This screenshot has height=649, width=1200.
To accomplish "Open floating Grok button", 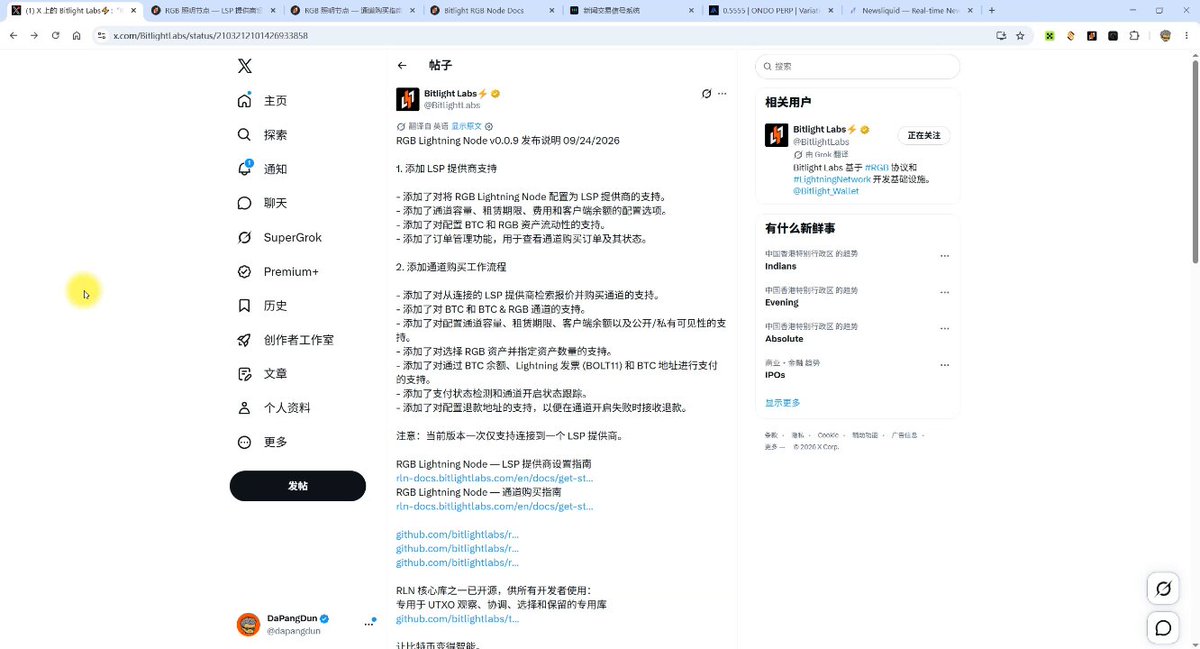I will tap(1163, 589).
